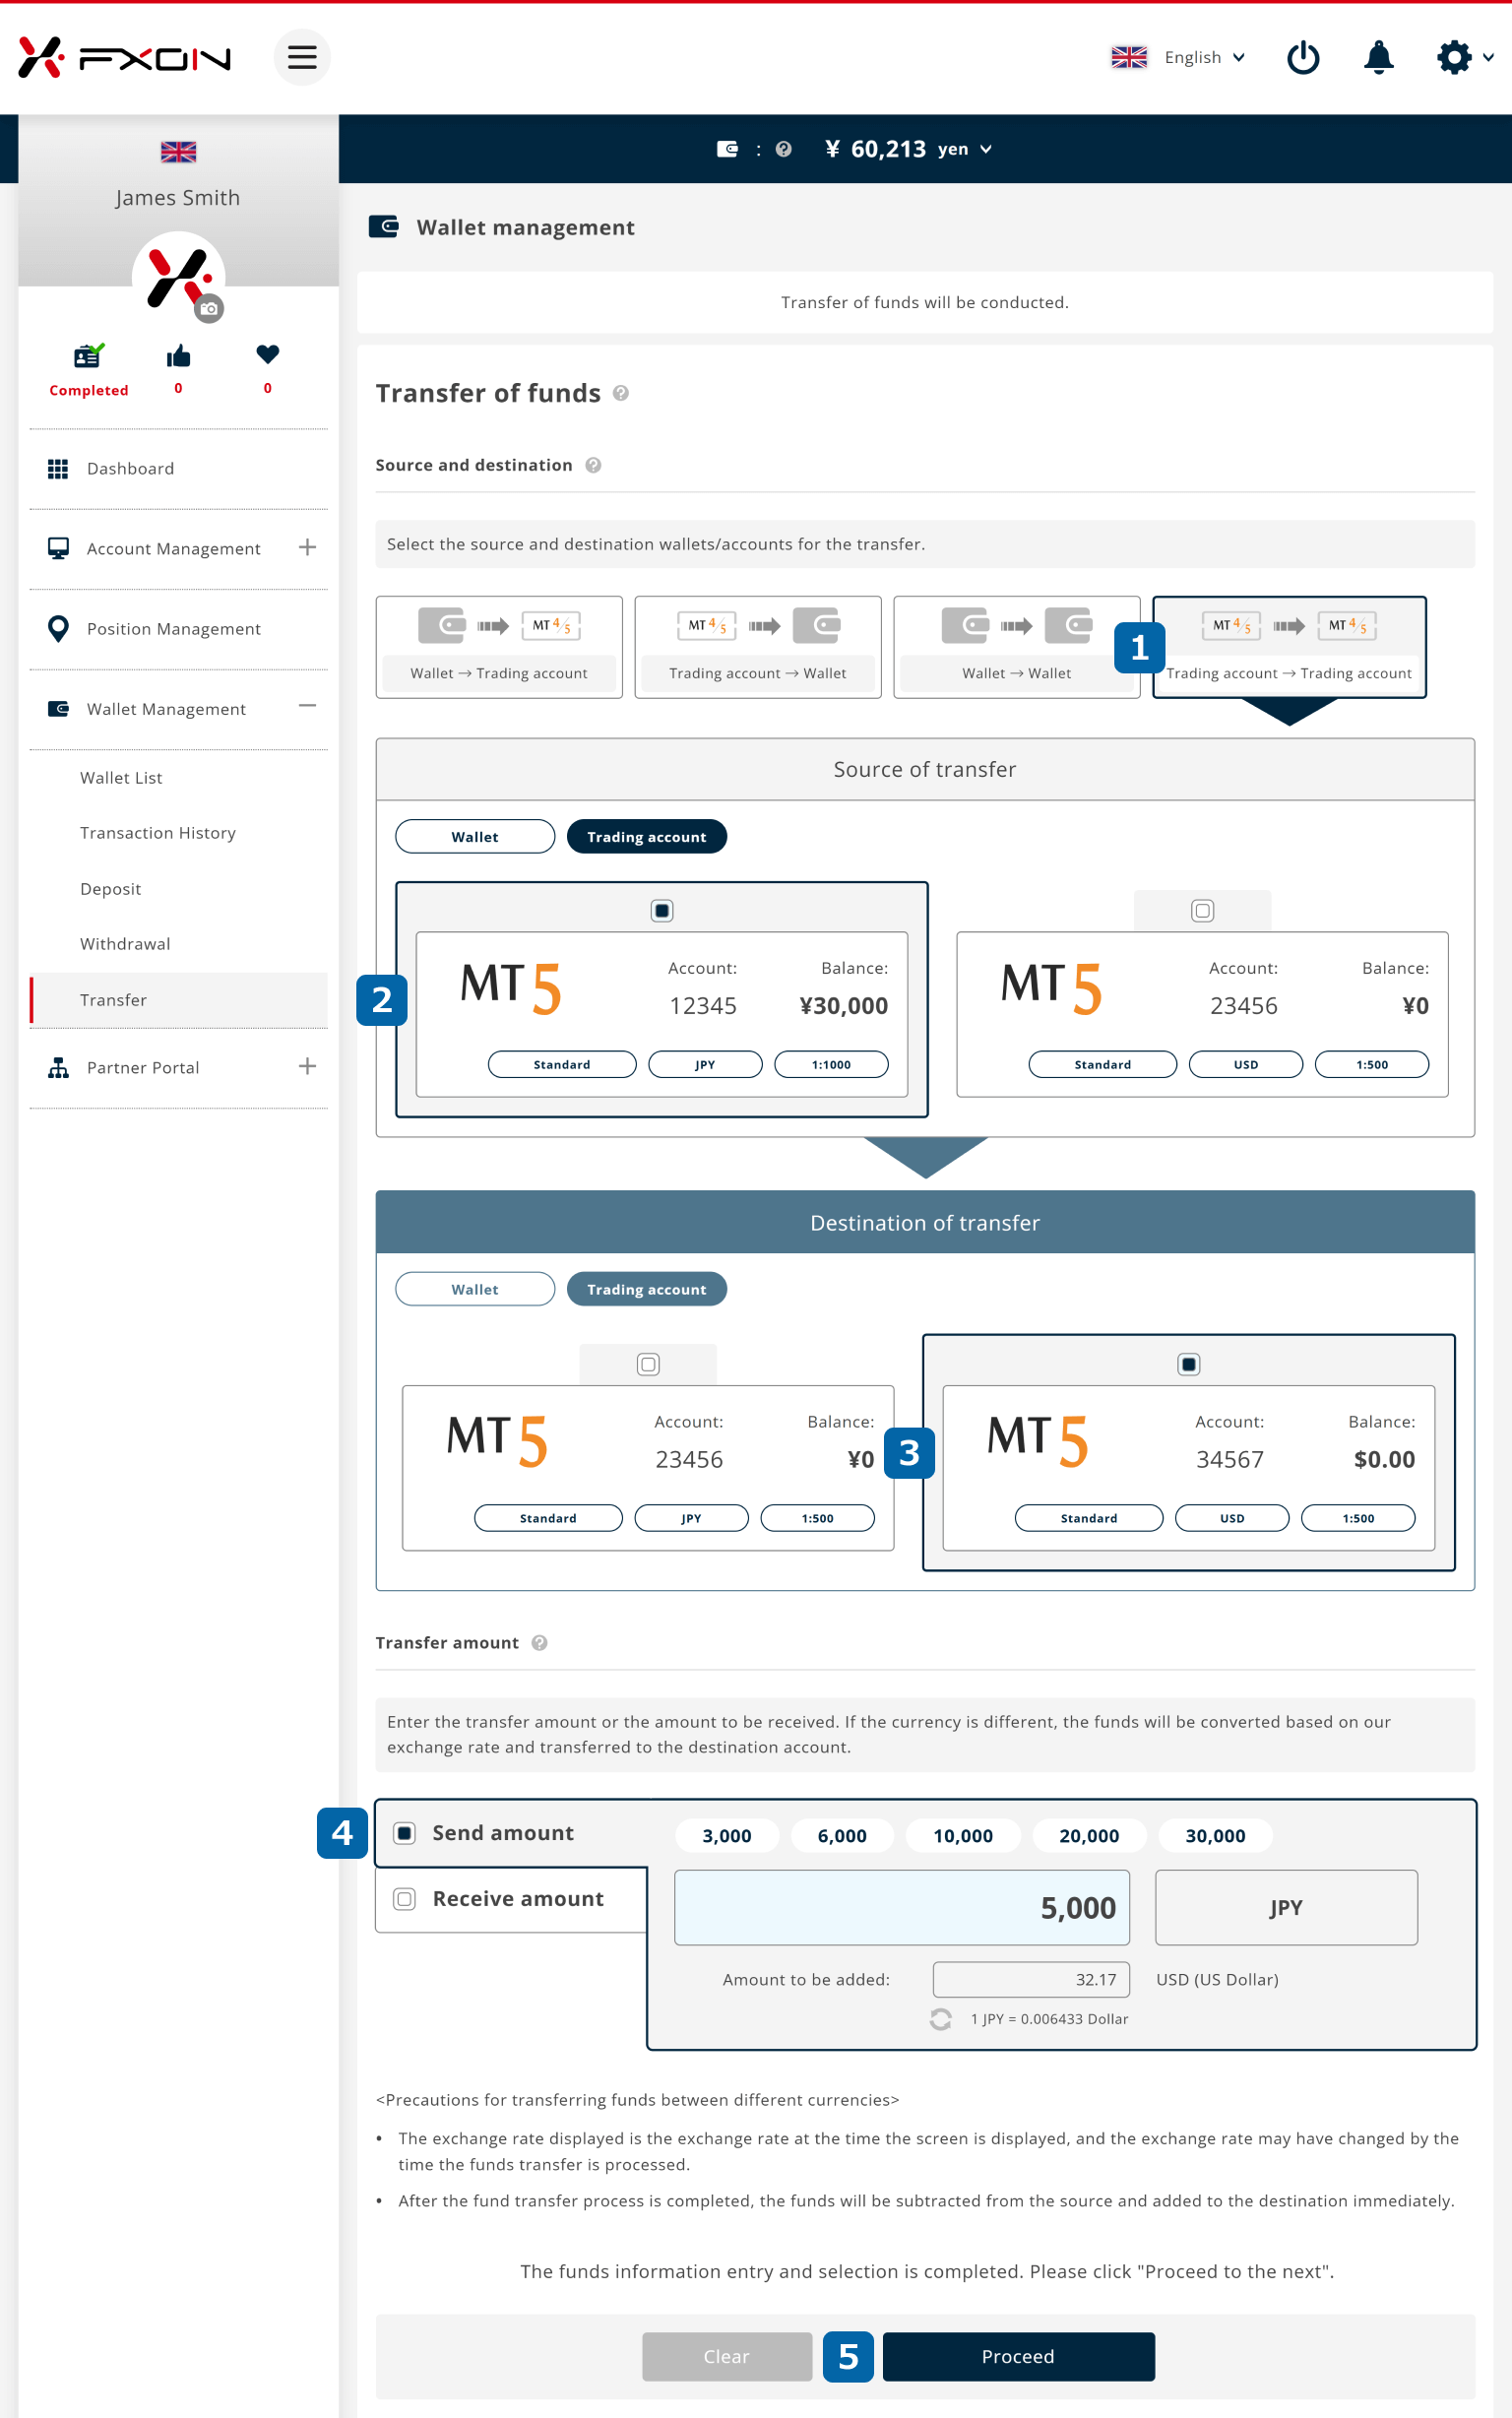
Task: Collapse Wallet Management minus toggle
Action: [x=307, y=706]
